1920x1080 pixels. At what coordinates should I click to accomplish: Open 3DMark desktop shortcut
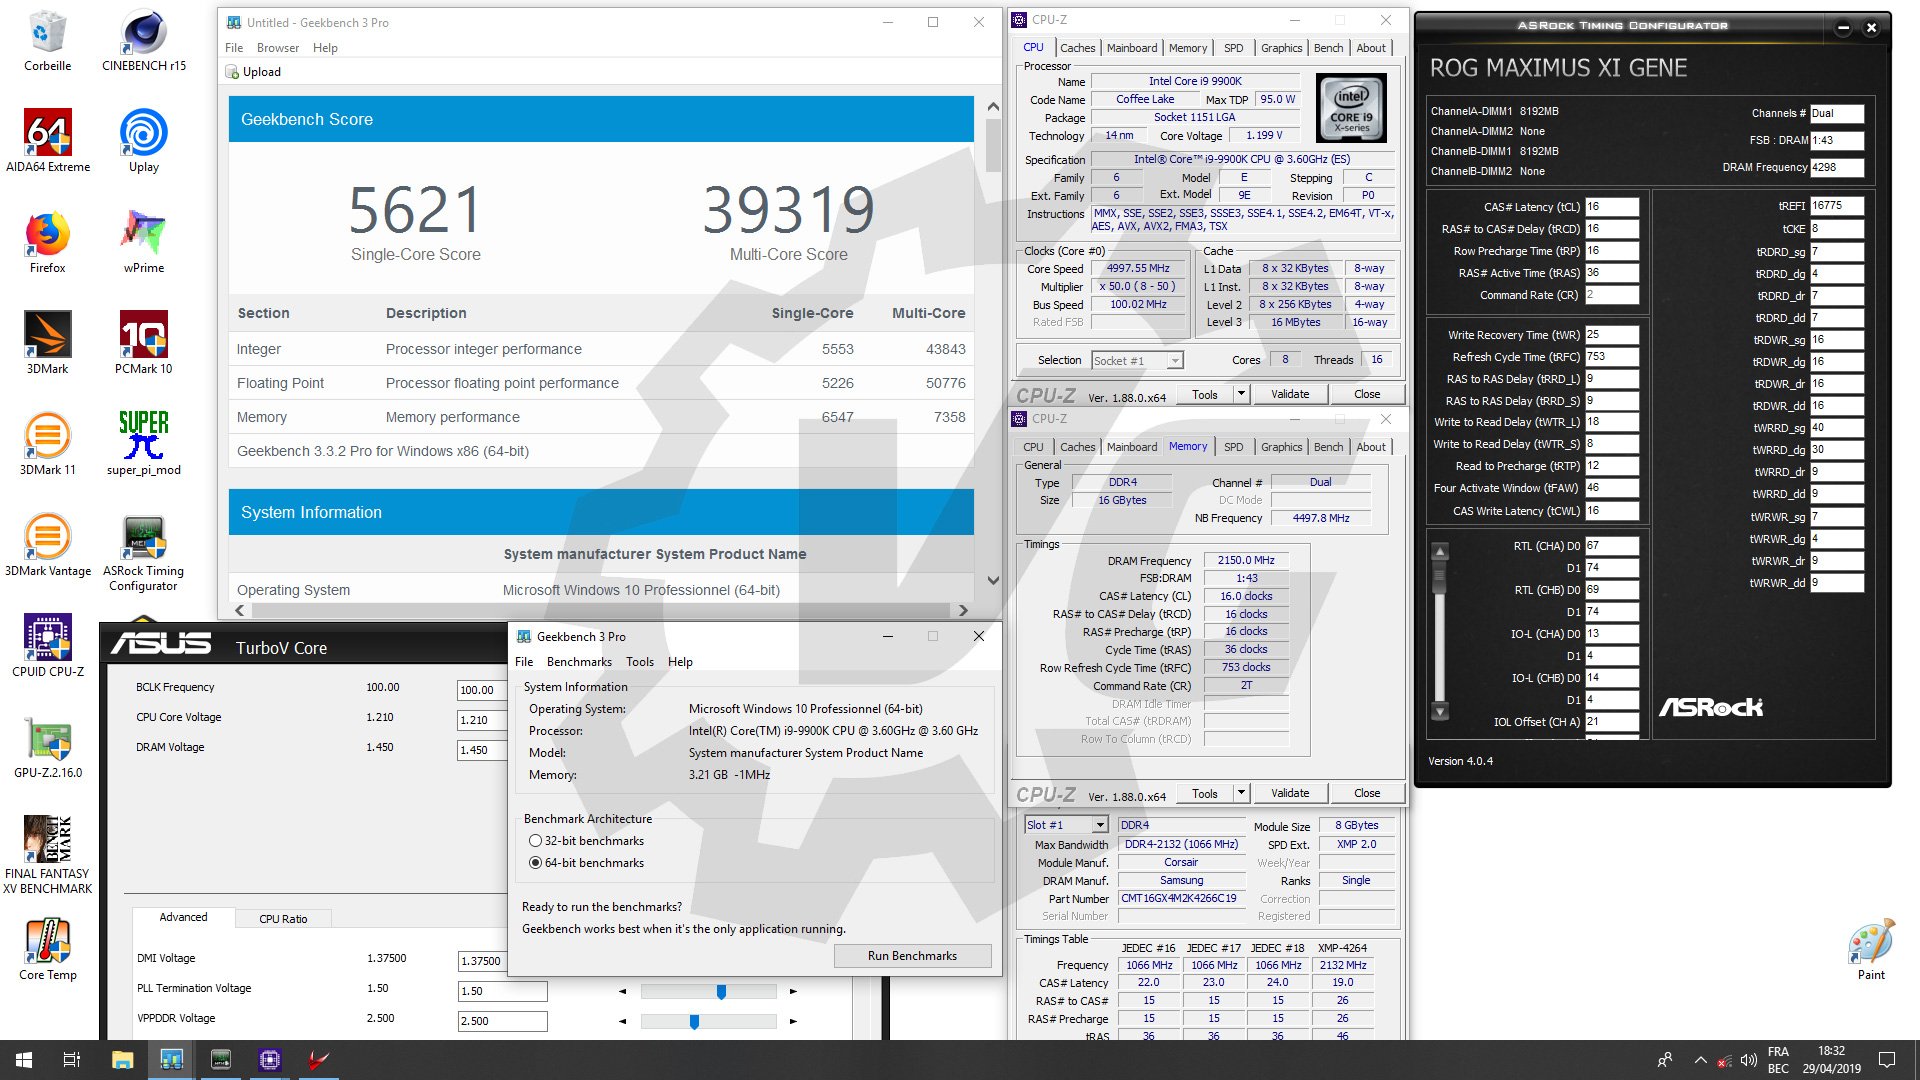(47, 343)
